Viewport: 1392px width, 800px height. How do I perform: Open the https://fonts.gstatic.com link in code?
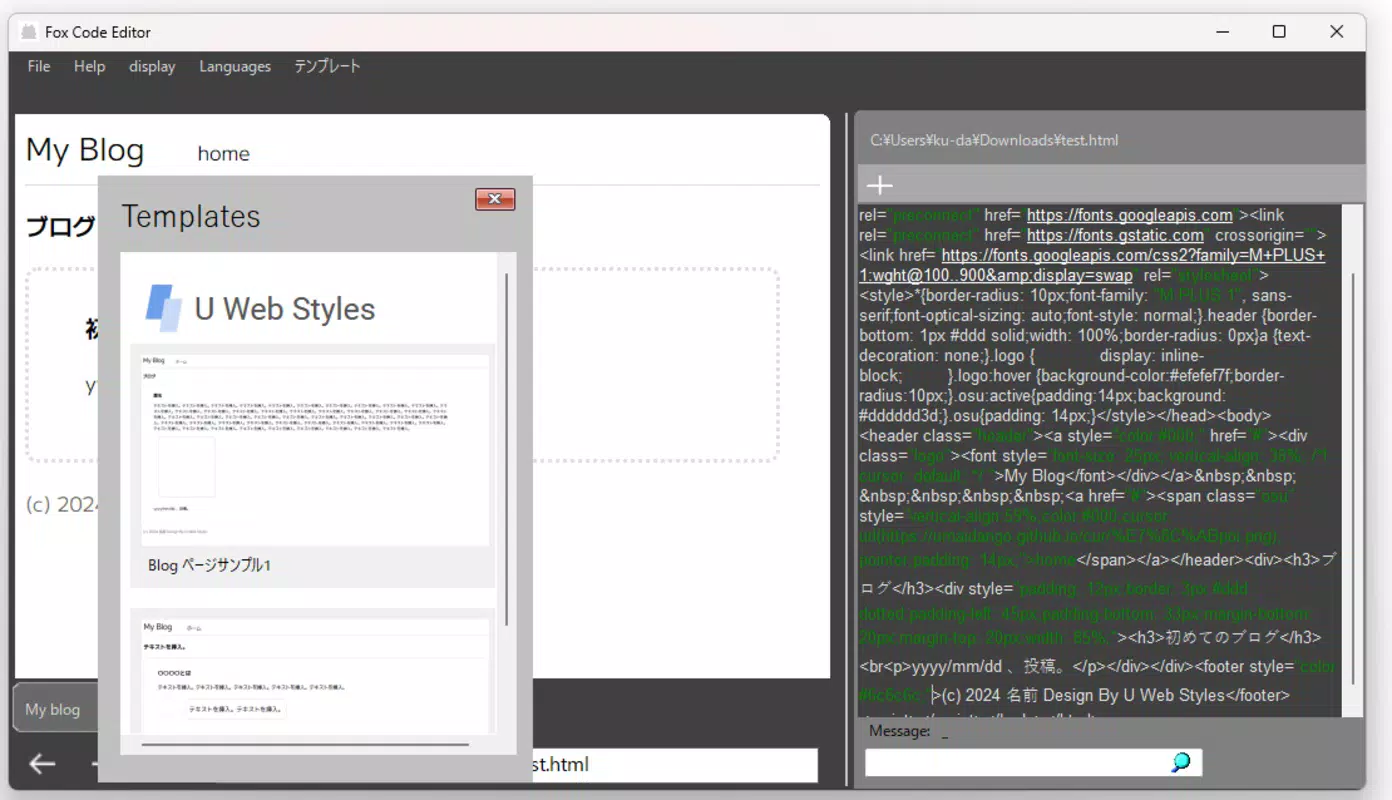(x=1115, y=235)
